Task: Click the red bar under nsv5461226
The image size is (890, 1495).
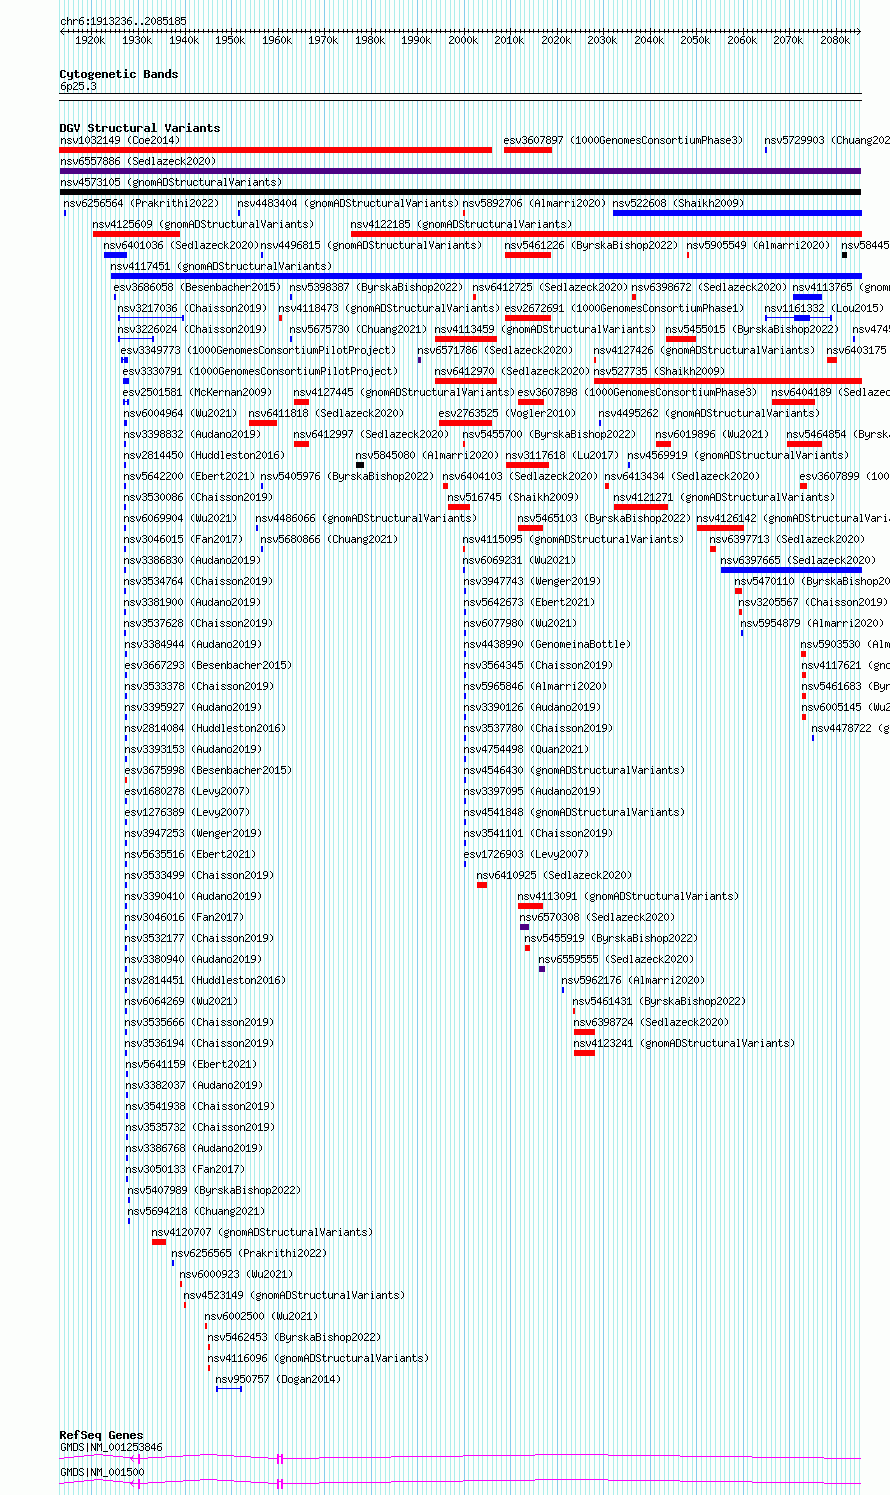Action: pos(528,255)
